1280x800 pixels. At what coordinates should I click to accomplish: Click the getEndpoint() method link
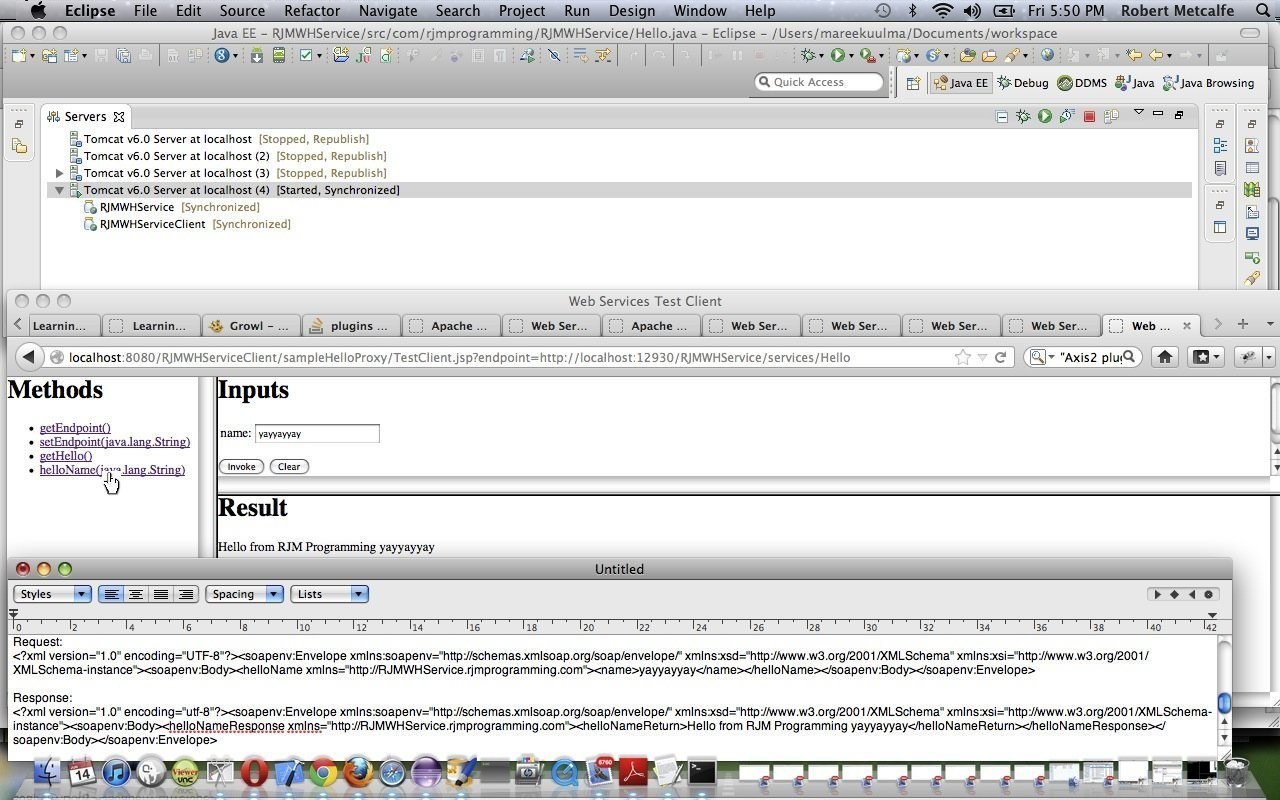75,428
